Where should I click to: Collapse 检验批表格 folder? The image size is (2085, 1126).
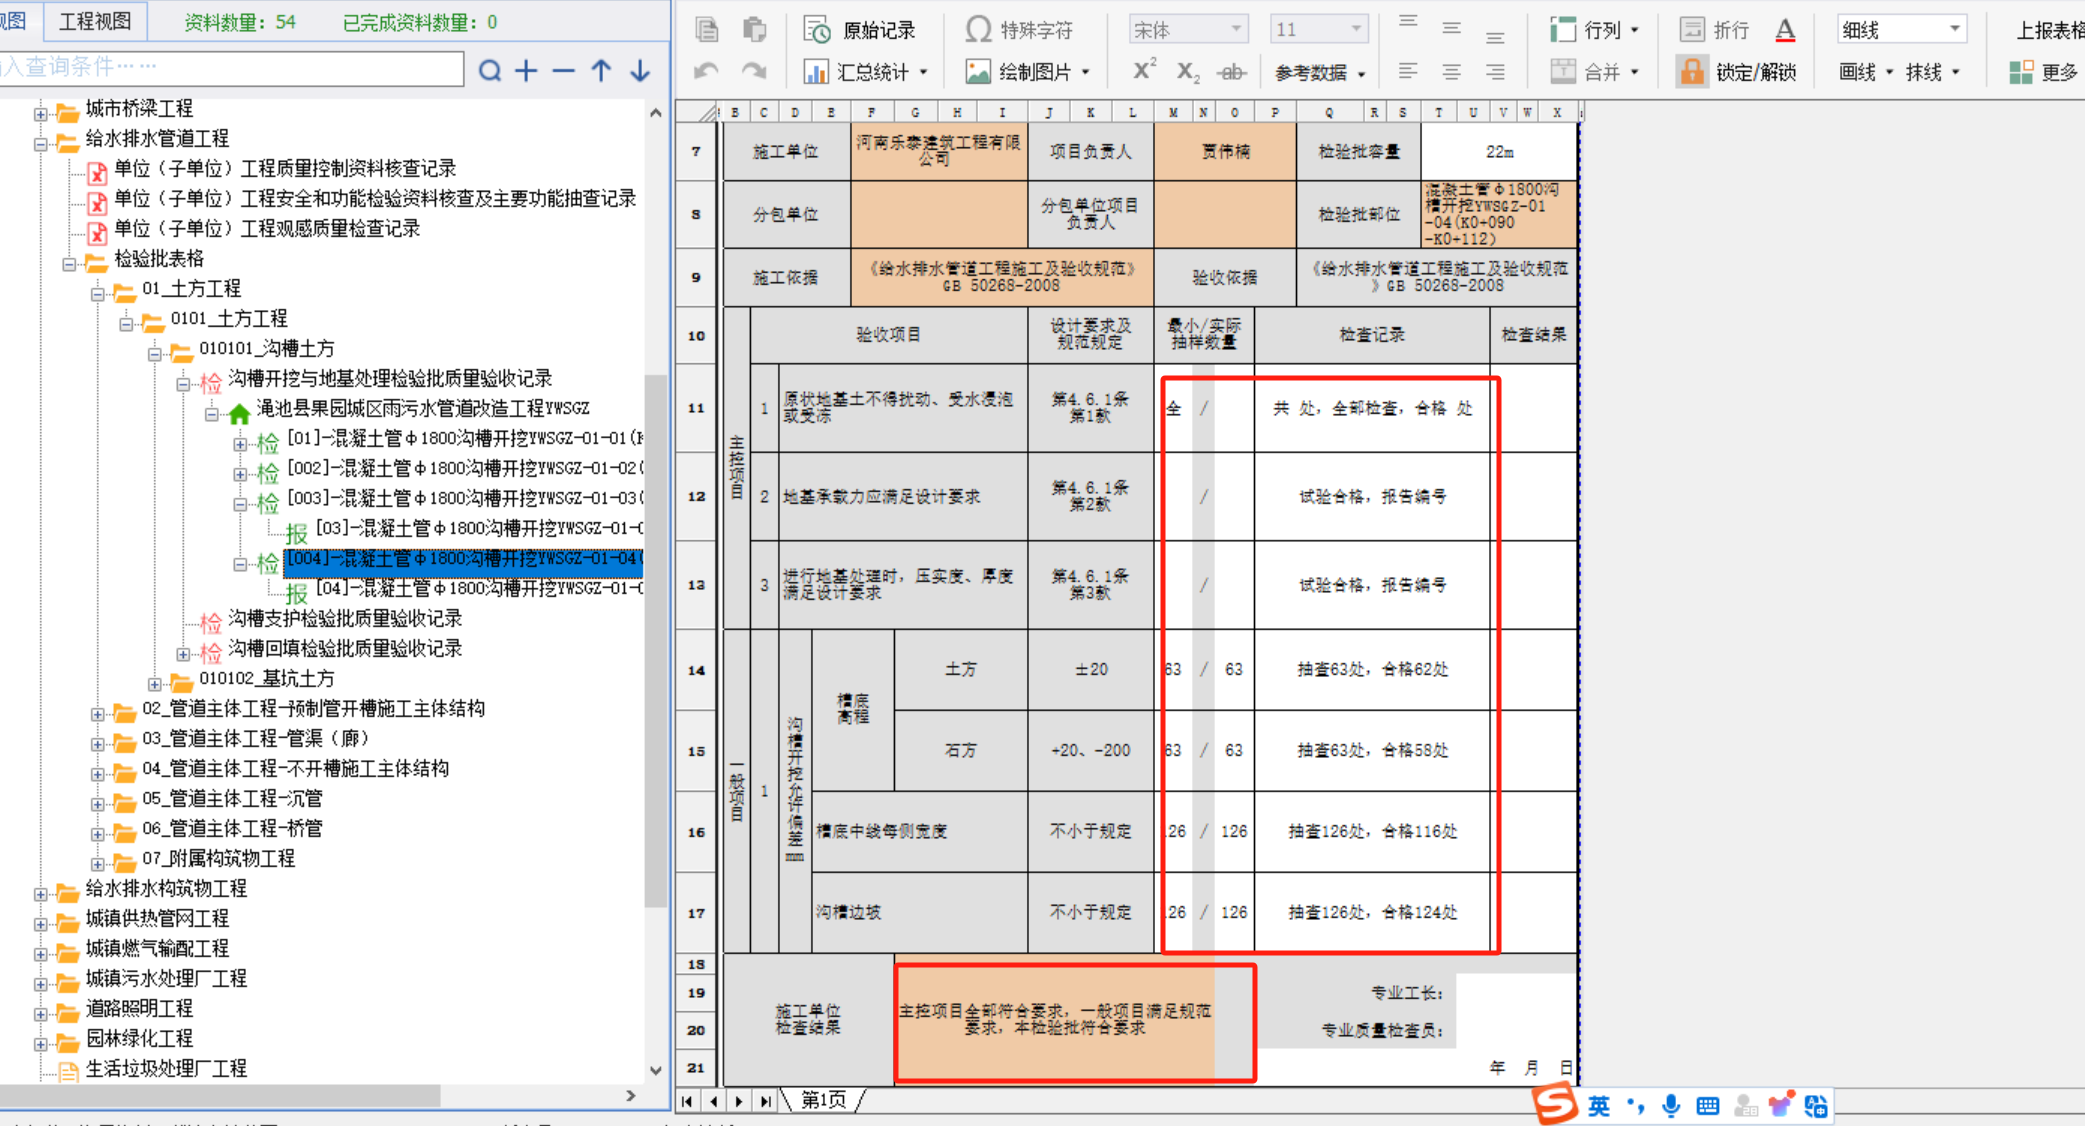click(x=69, y=263)
